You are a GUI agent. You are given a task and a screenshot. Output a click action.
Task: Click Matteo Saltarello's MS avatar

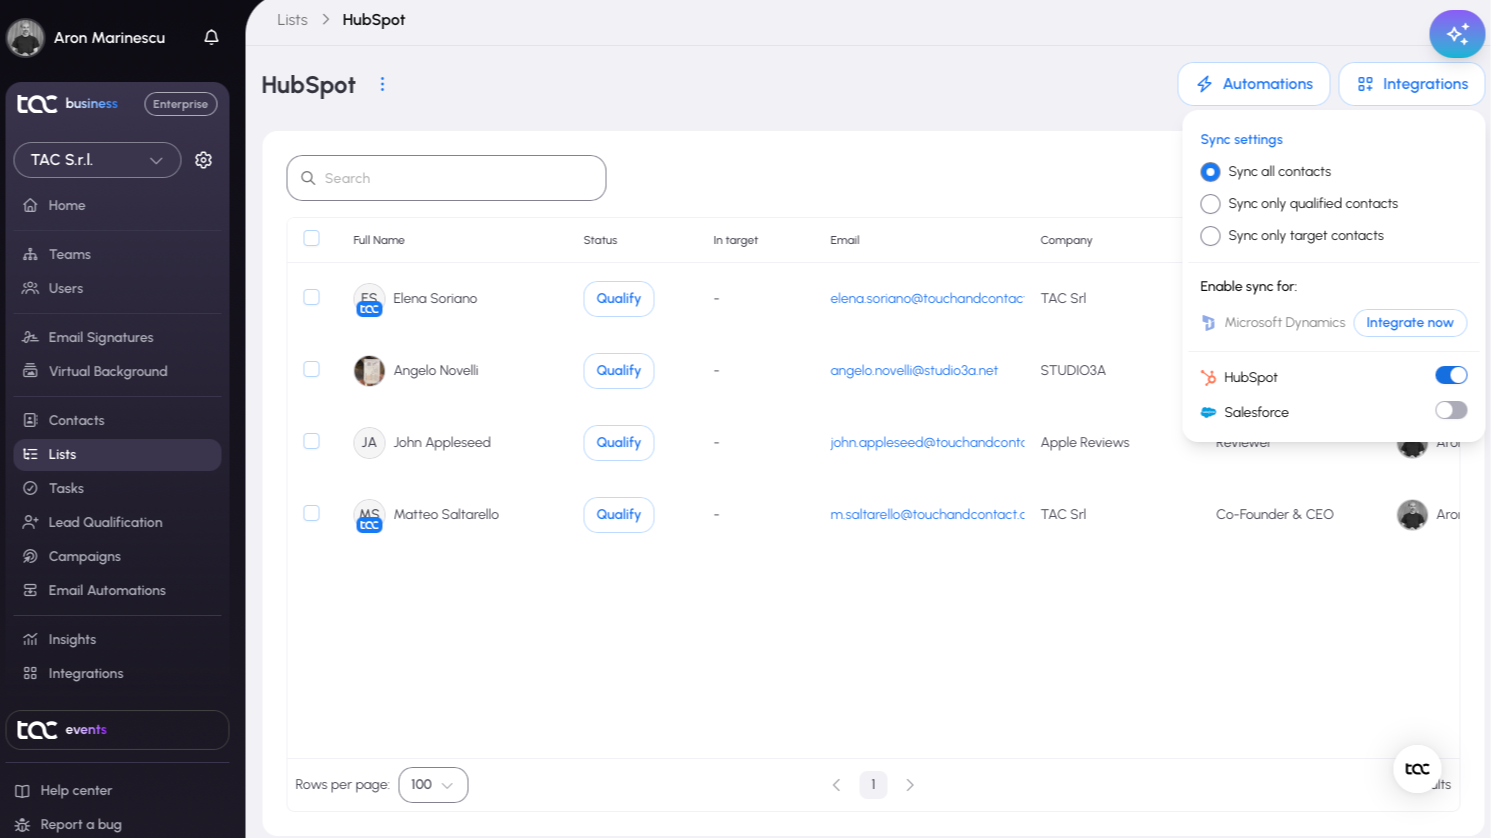[369, 515]
